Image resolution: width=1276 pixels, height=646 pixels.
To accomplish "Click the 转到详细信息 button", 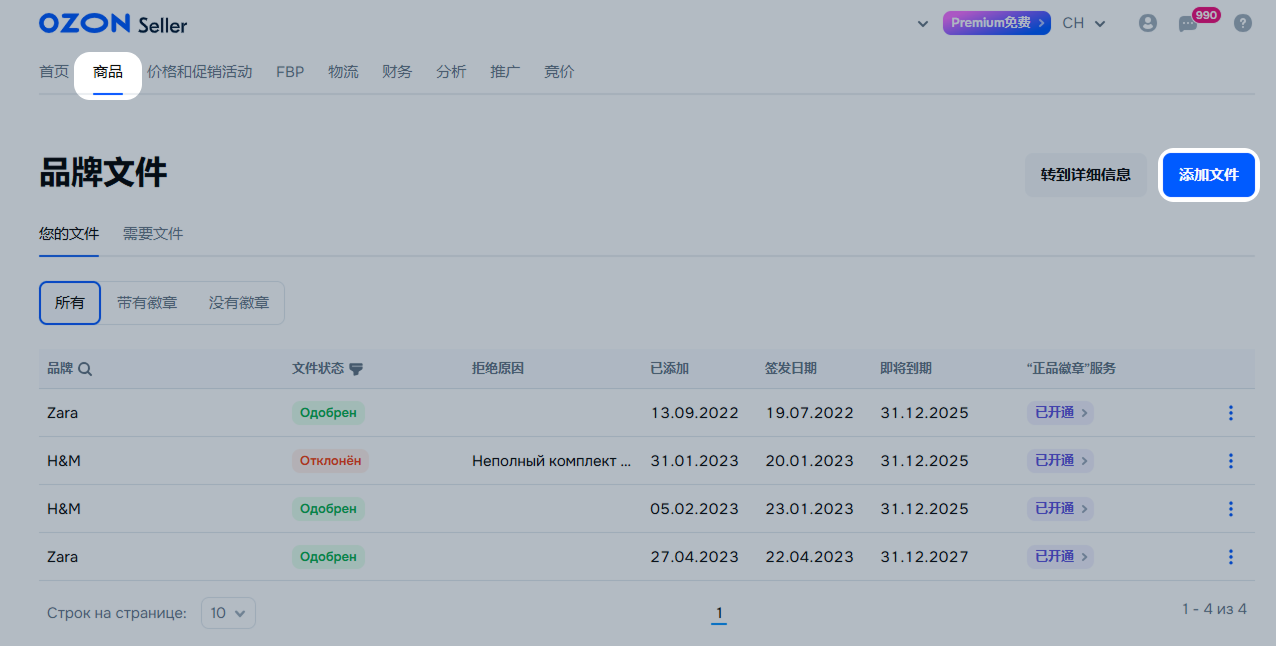I will pyautogui.click(x=1086, y=175).
